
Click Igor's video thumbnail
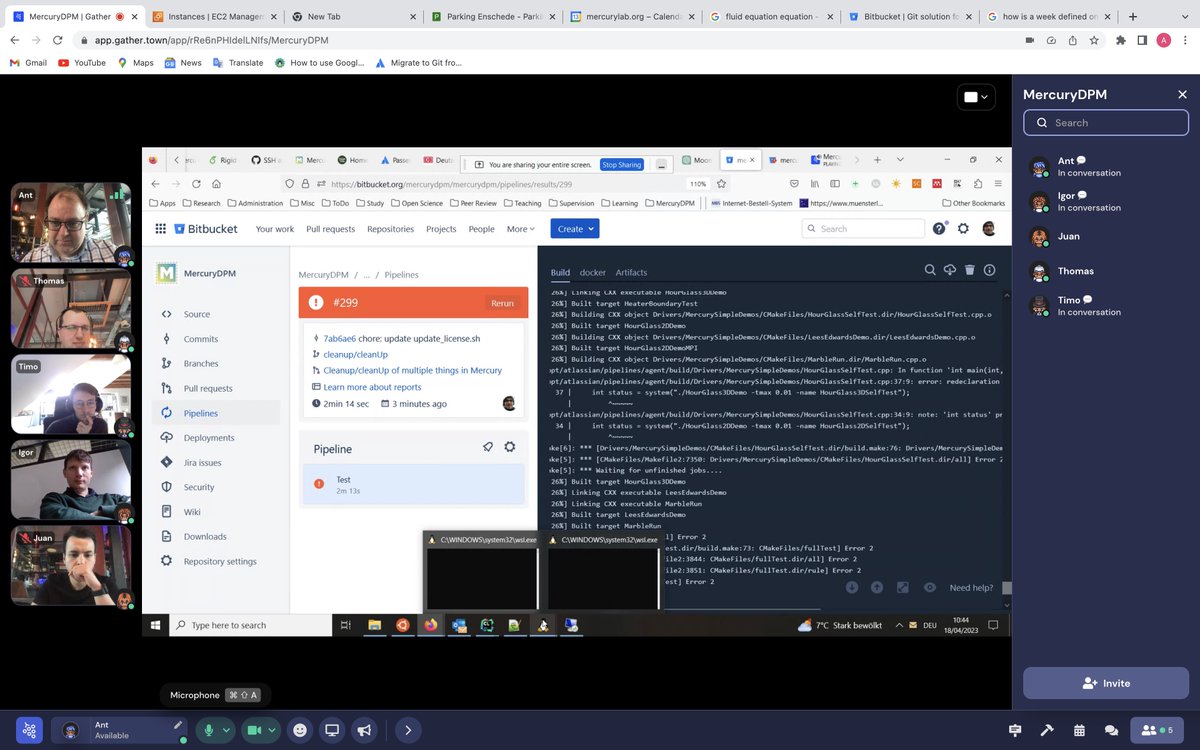[71, 482]
